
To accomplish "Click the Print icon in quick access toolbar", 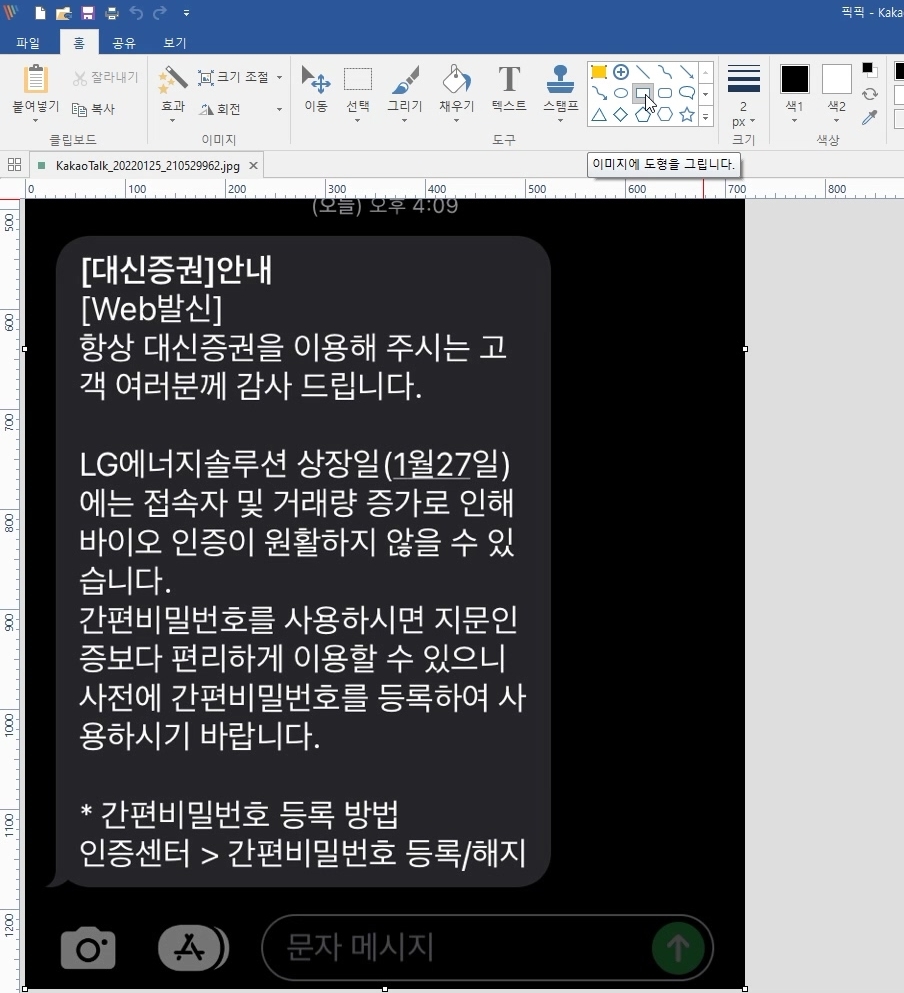I will pyautogui.click(x=111, y=13).
